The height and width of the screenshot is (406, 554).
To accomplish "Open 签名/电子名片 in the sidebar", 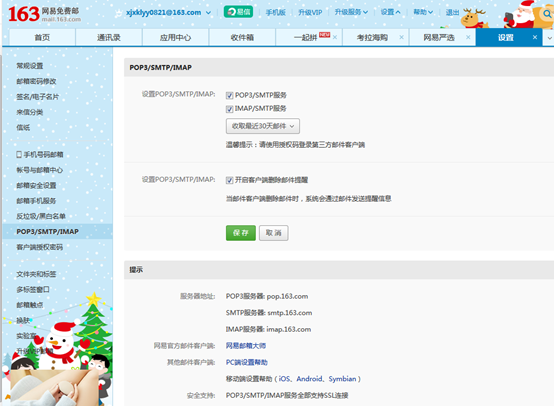I will click(x=37, y=97).
